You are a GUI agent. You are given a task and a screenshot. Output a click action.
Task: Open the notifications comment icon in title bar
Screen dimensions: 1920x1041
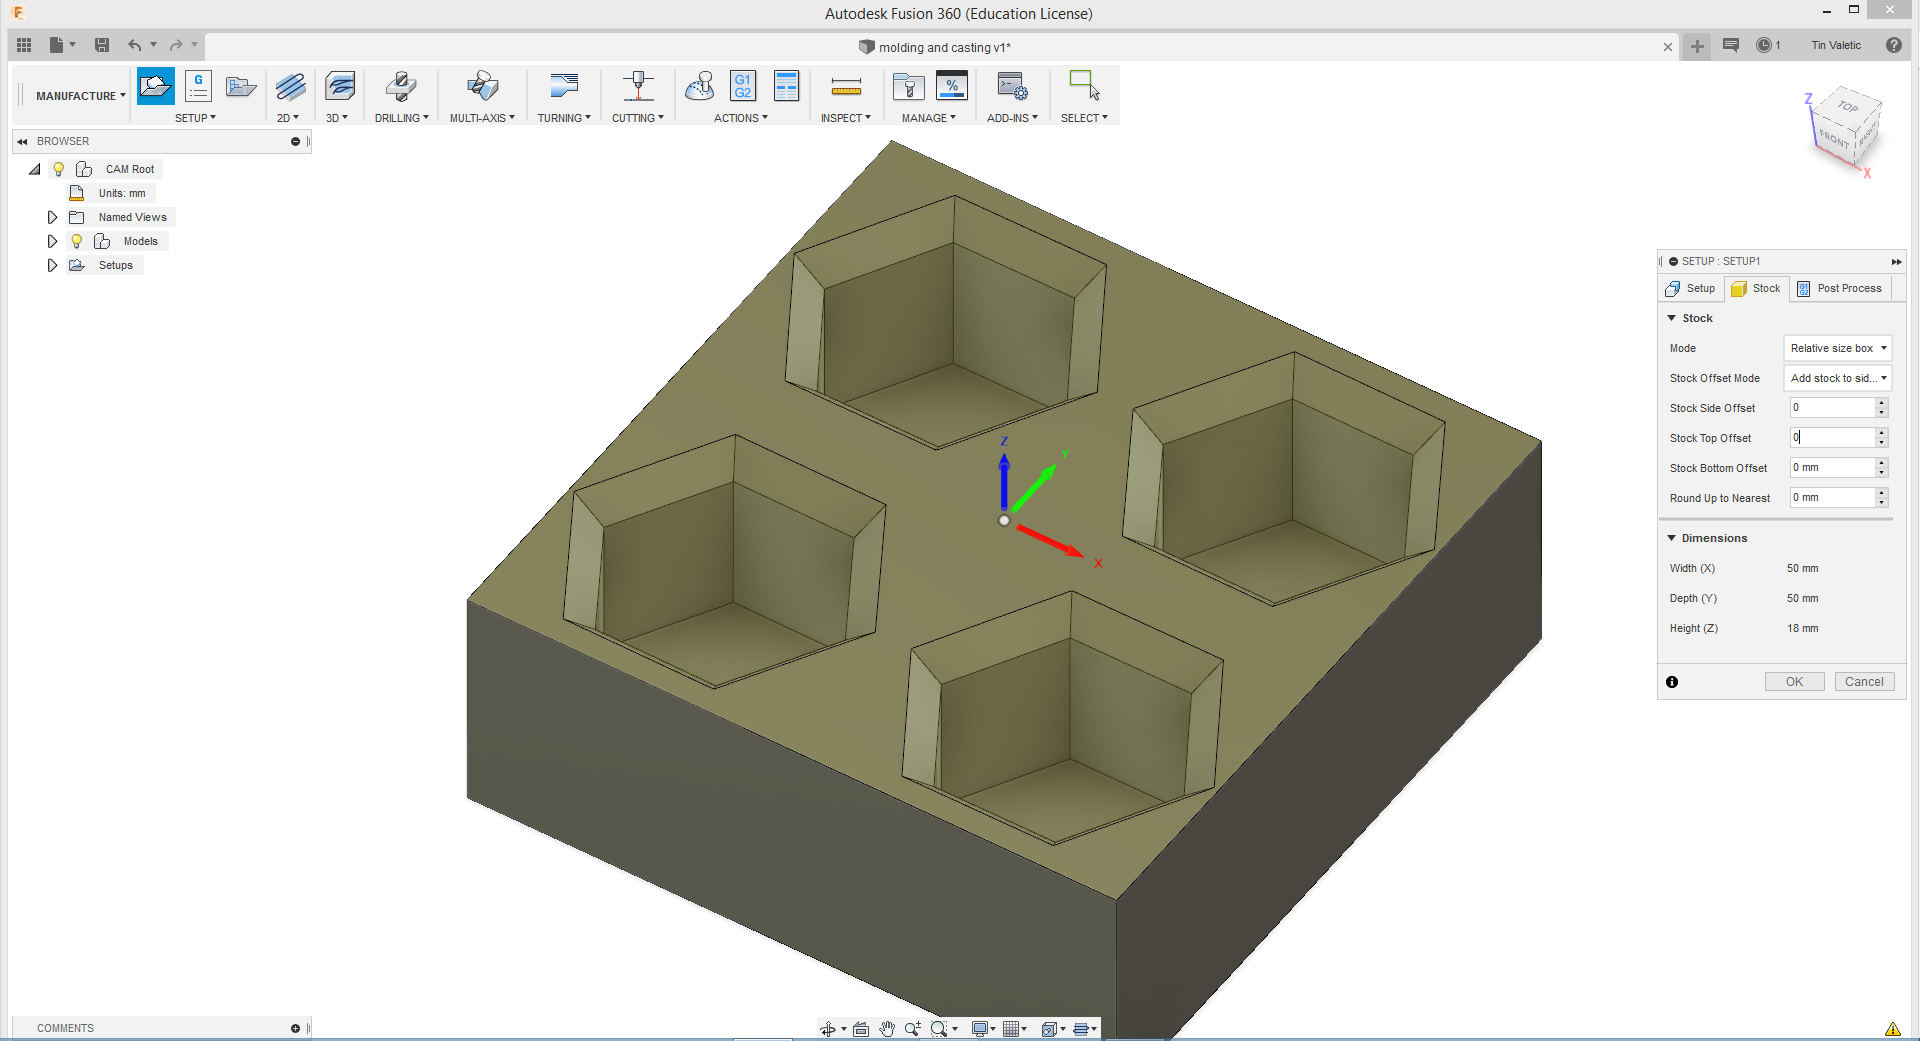[x=1731, y=45]
